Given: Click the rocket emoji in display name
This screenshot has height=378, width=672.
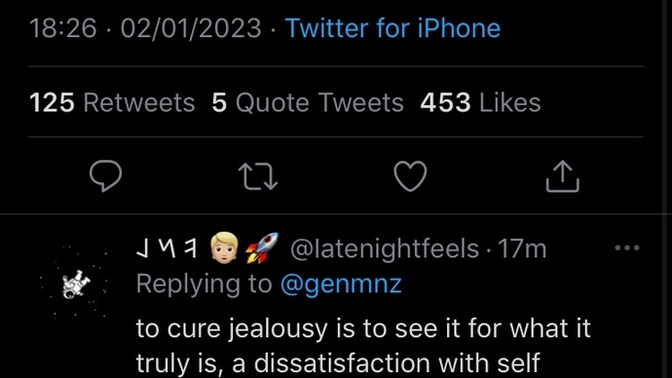Looking at the screenshot, I should click(x=262, y=248).
